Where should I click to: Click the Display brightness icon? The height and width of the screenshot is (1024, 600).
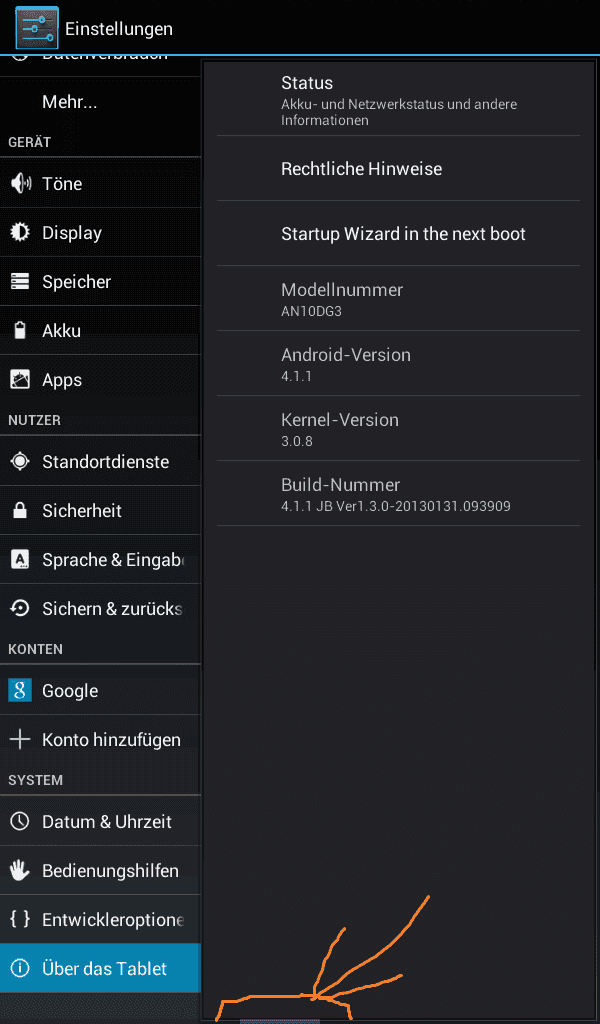pos(21,232)
